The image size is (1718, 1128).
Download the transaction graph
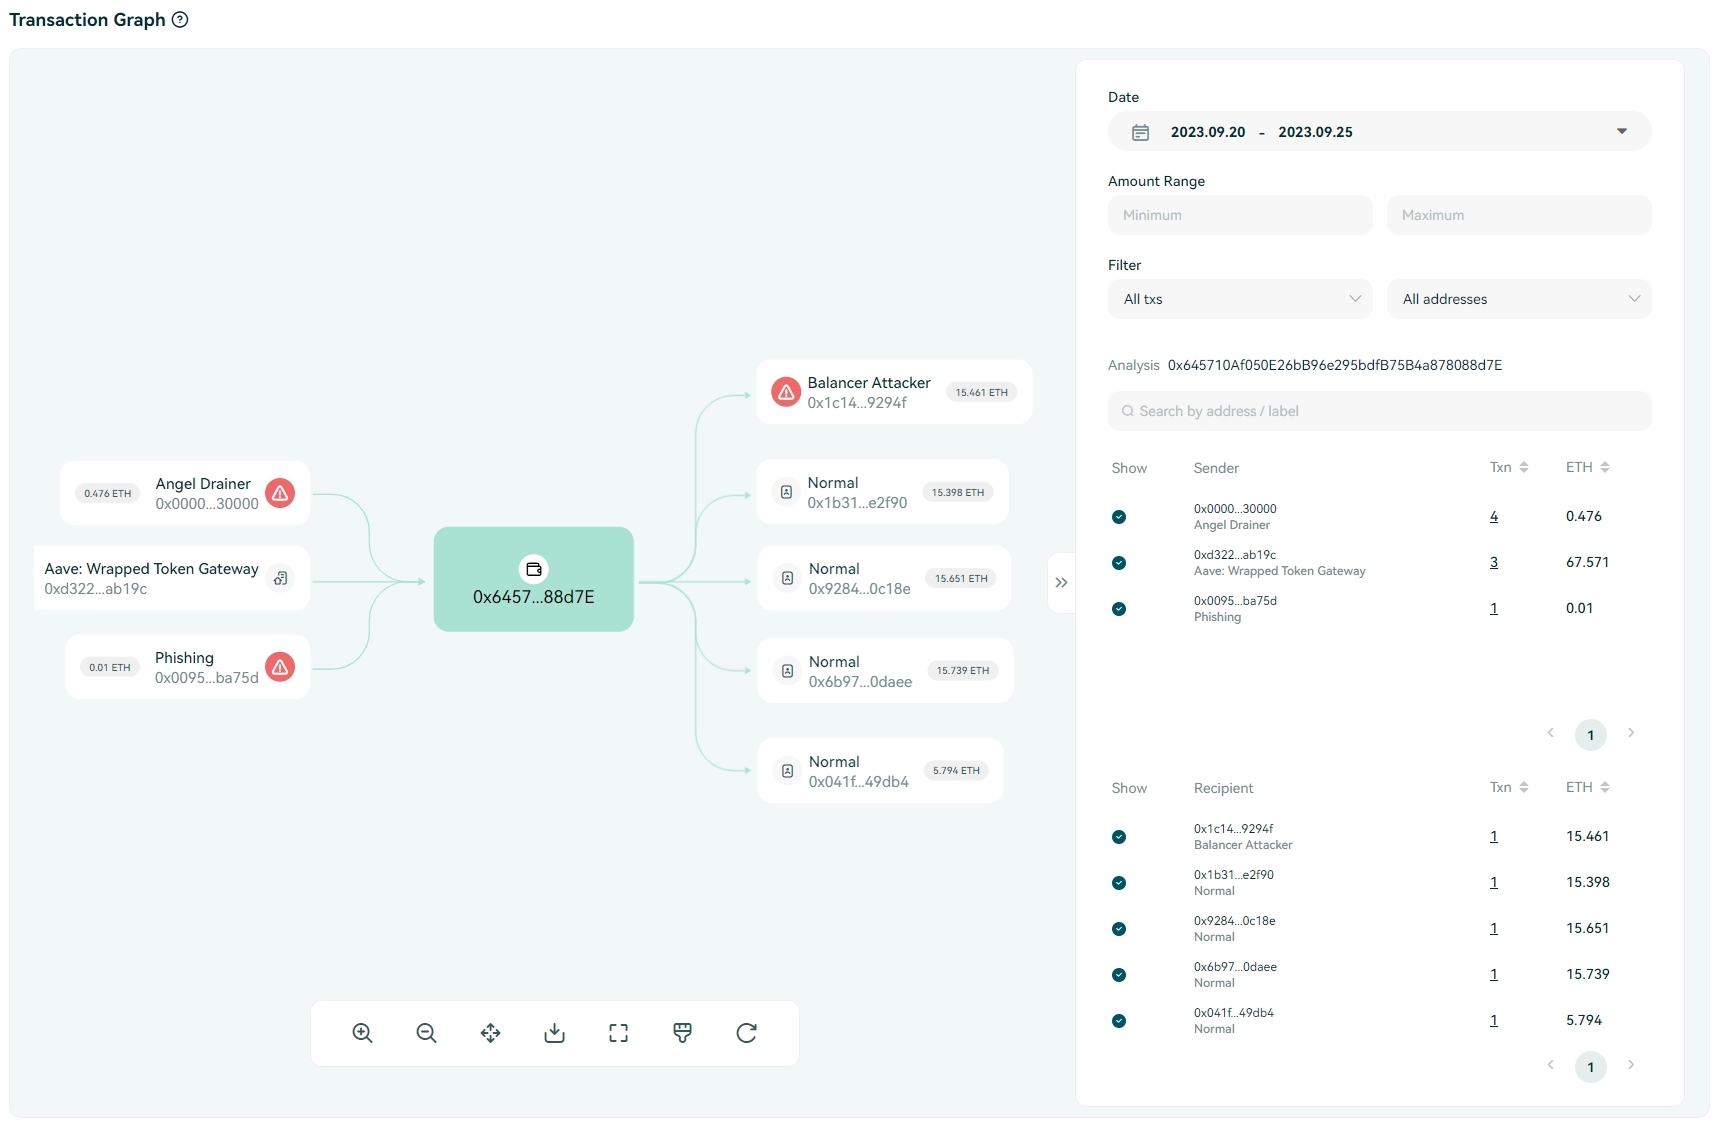tap(554, 1033)
